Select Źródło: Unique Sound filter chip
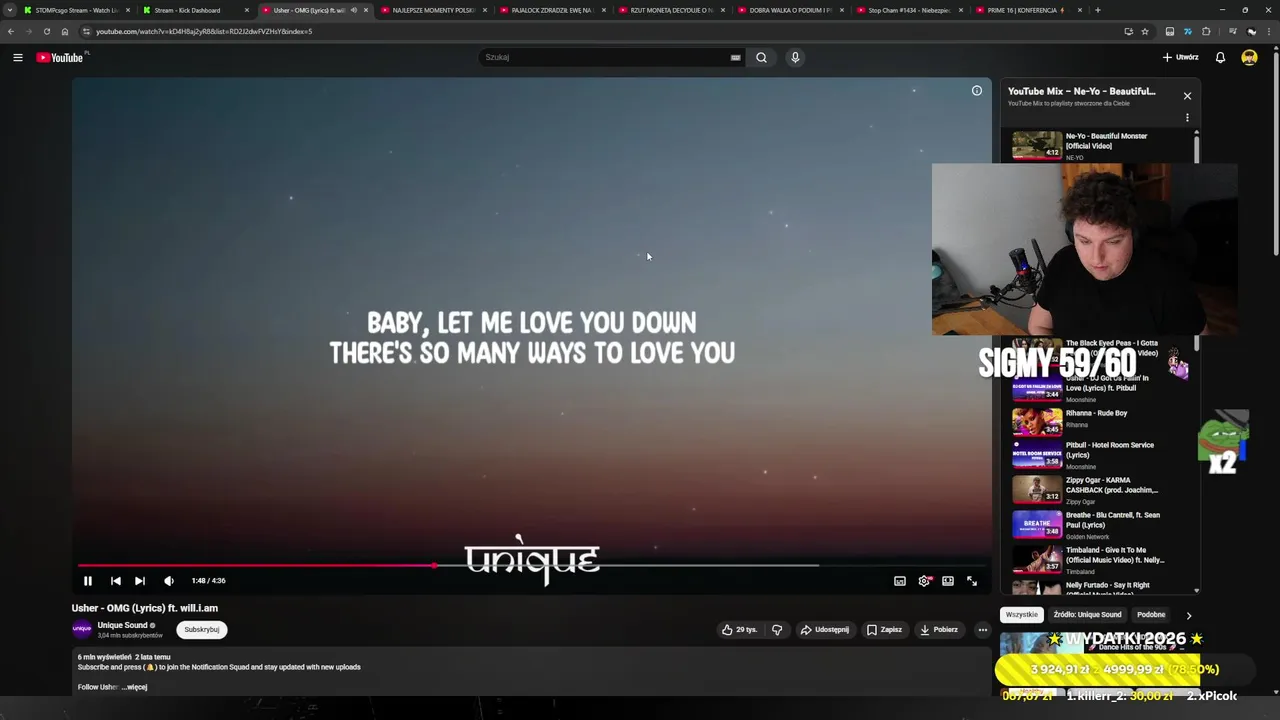Image resolution: width=1280 pixels, height=720 pixels. click(1087, 615)
